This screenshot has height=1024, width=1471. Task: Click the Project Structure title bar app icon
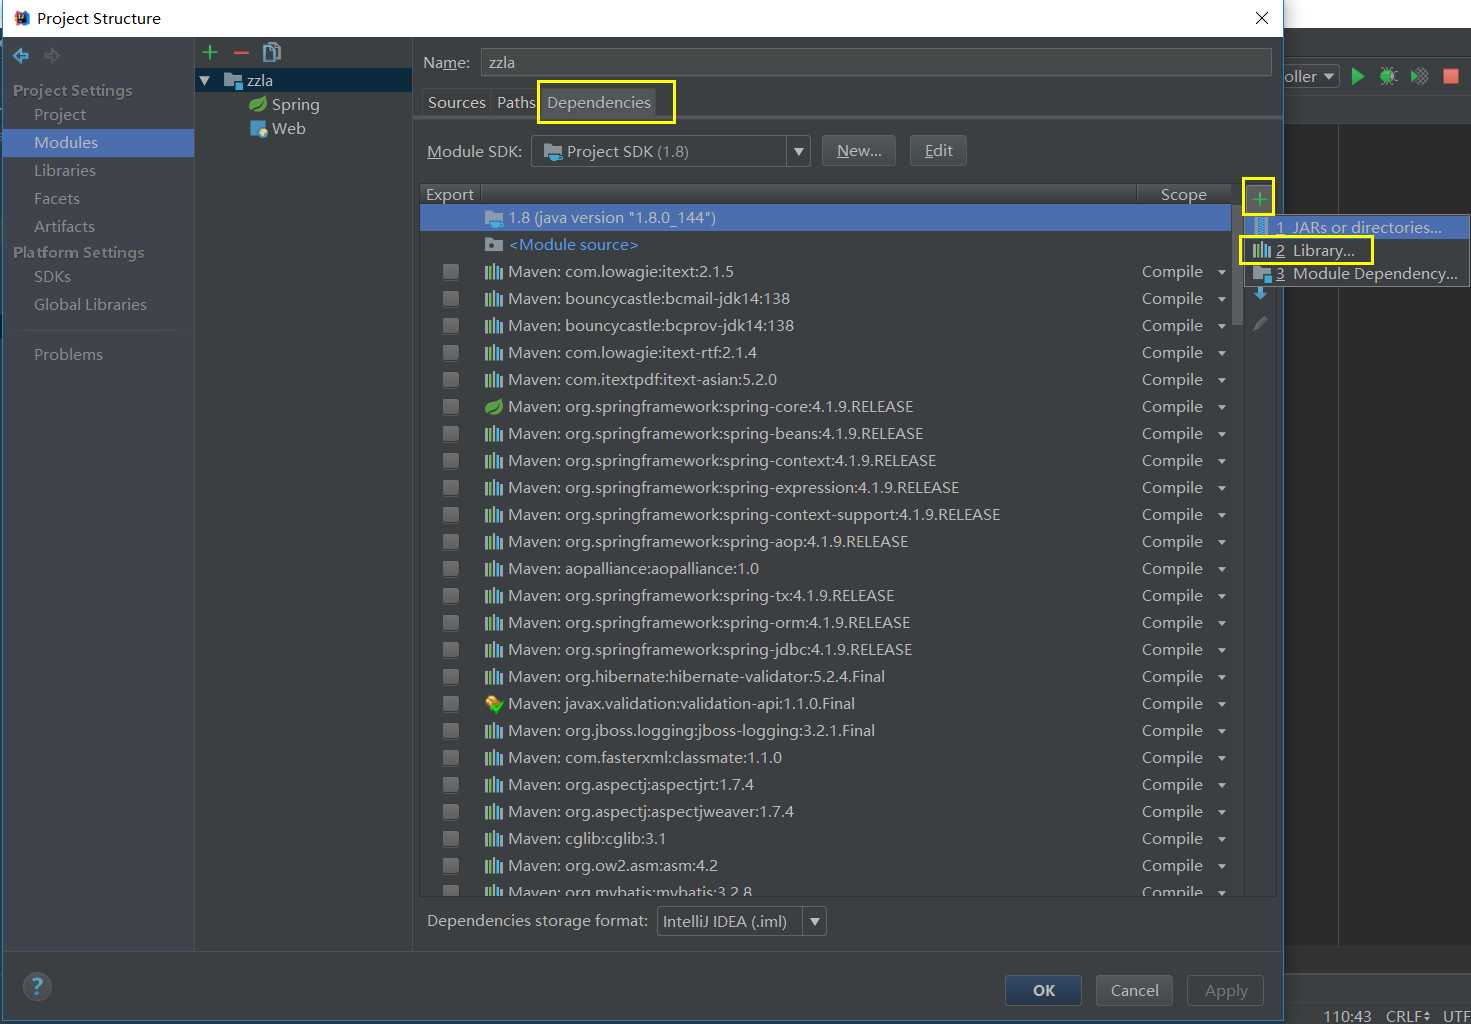(21, 18)
